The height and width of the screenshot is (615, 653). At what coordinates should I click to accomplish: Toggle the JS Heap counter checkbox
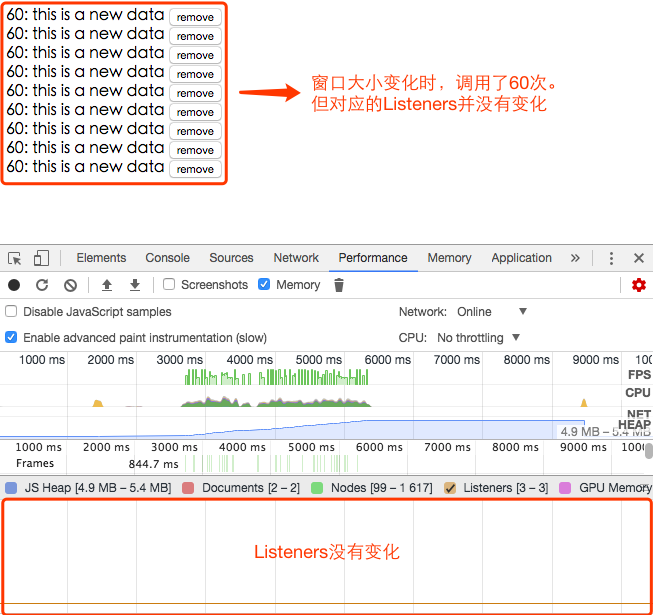(11, 488)
